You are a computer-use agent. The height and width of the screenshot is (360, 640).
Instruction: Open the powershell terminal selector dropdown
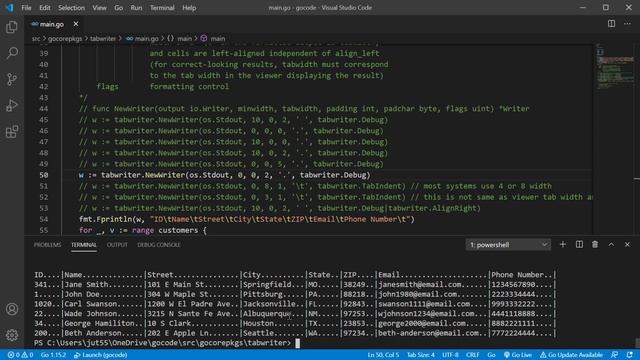[x=508, y=244]
